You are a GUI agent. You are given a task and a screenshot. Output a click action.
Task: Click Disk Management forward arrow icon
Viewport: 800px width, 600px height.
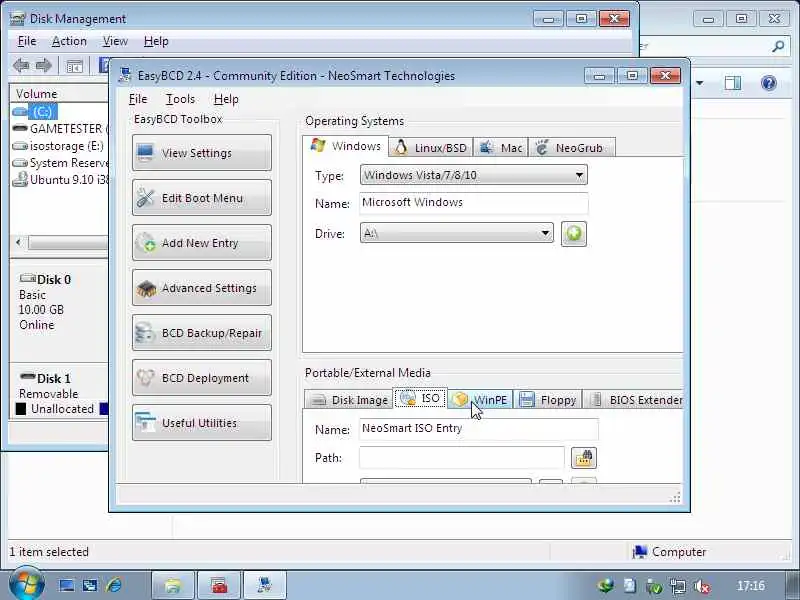coord(43,65)
